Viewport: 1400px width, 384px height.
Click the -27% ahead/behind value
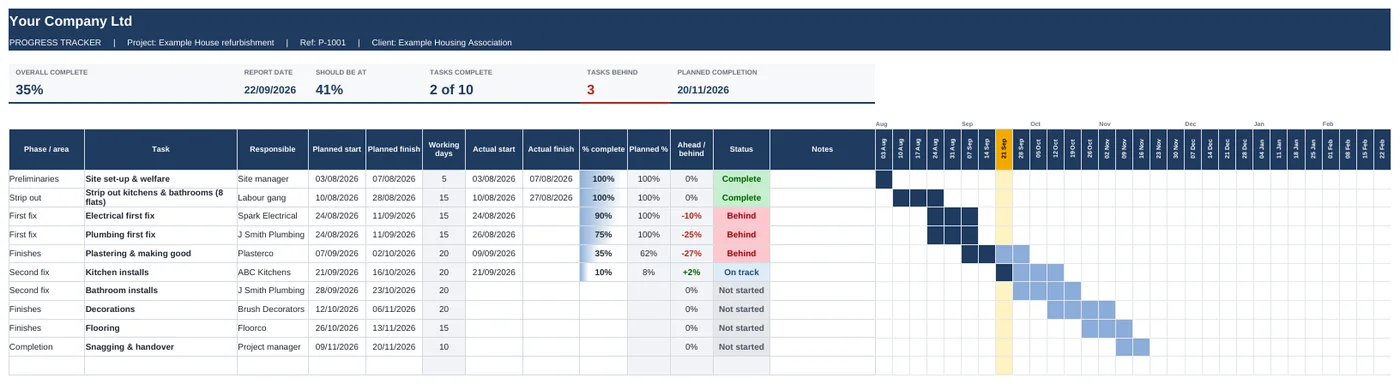[x=691, y=254]
